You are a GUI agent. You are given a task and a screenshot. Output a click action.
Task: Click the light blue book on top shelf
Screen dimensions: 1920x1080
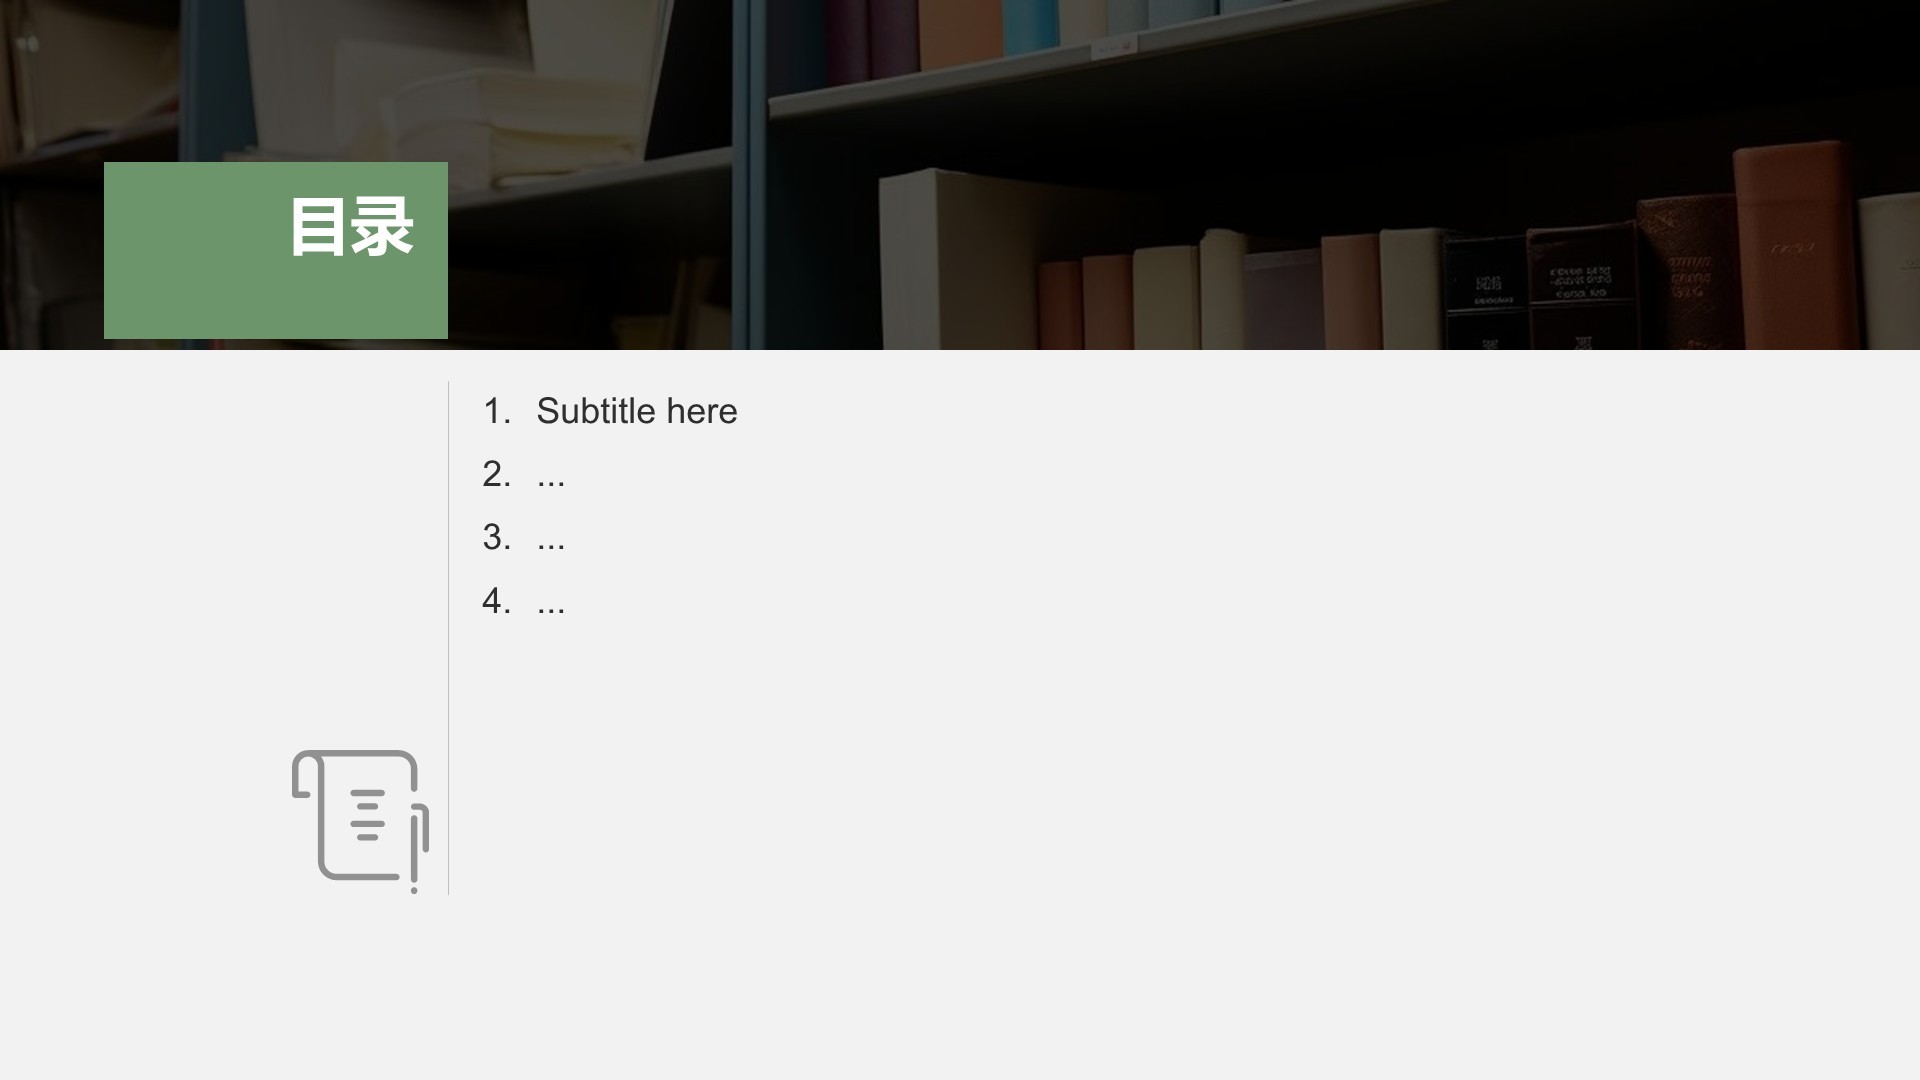click(1030, 25)
